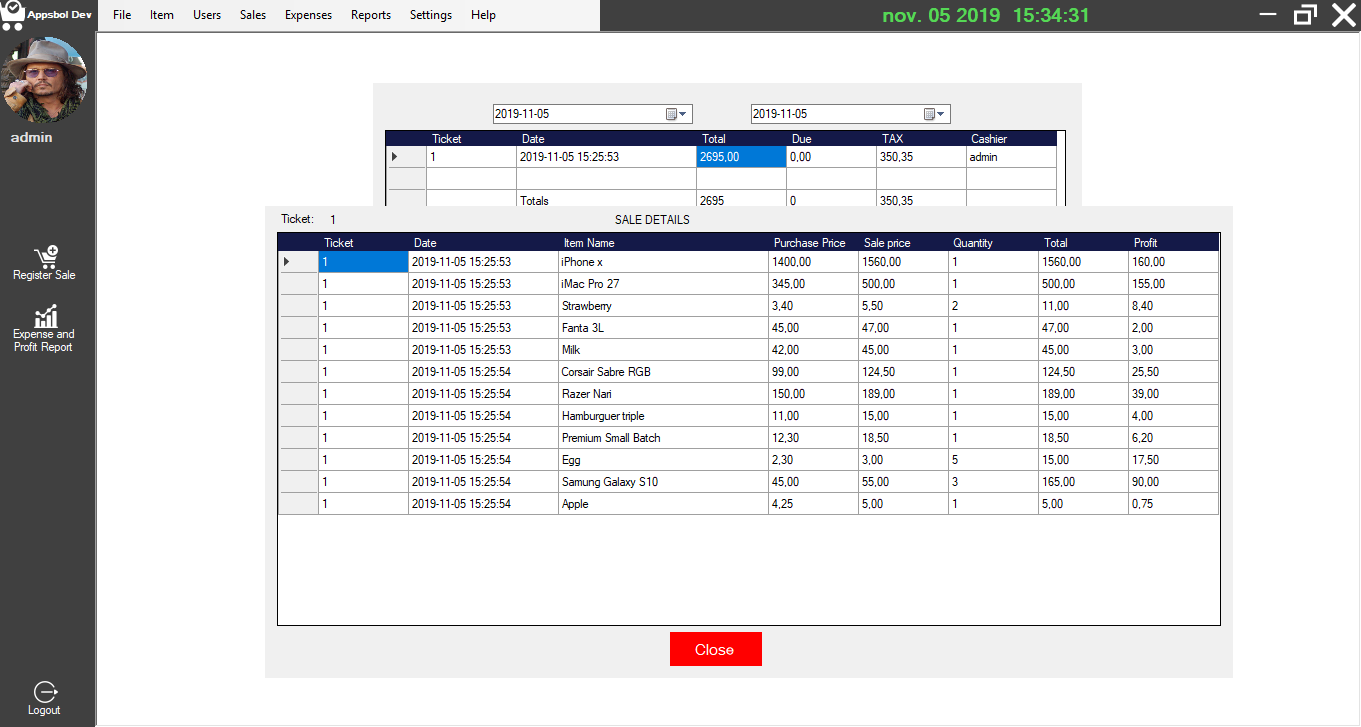Open the Expense and Profit Report
The image size is (1361, 727).
(x=44, y=328)
